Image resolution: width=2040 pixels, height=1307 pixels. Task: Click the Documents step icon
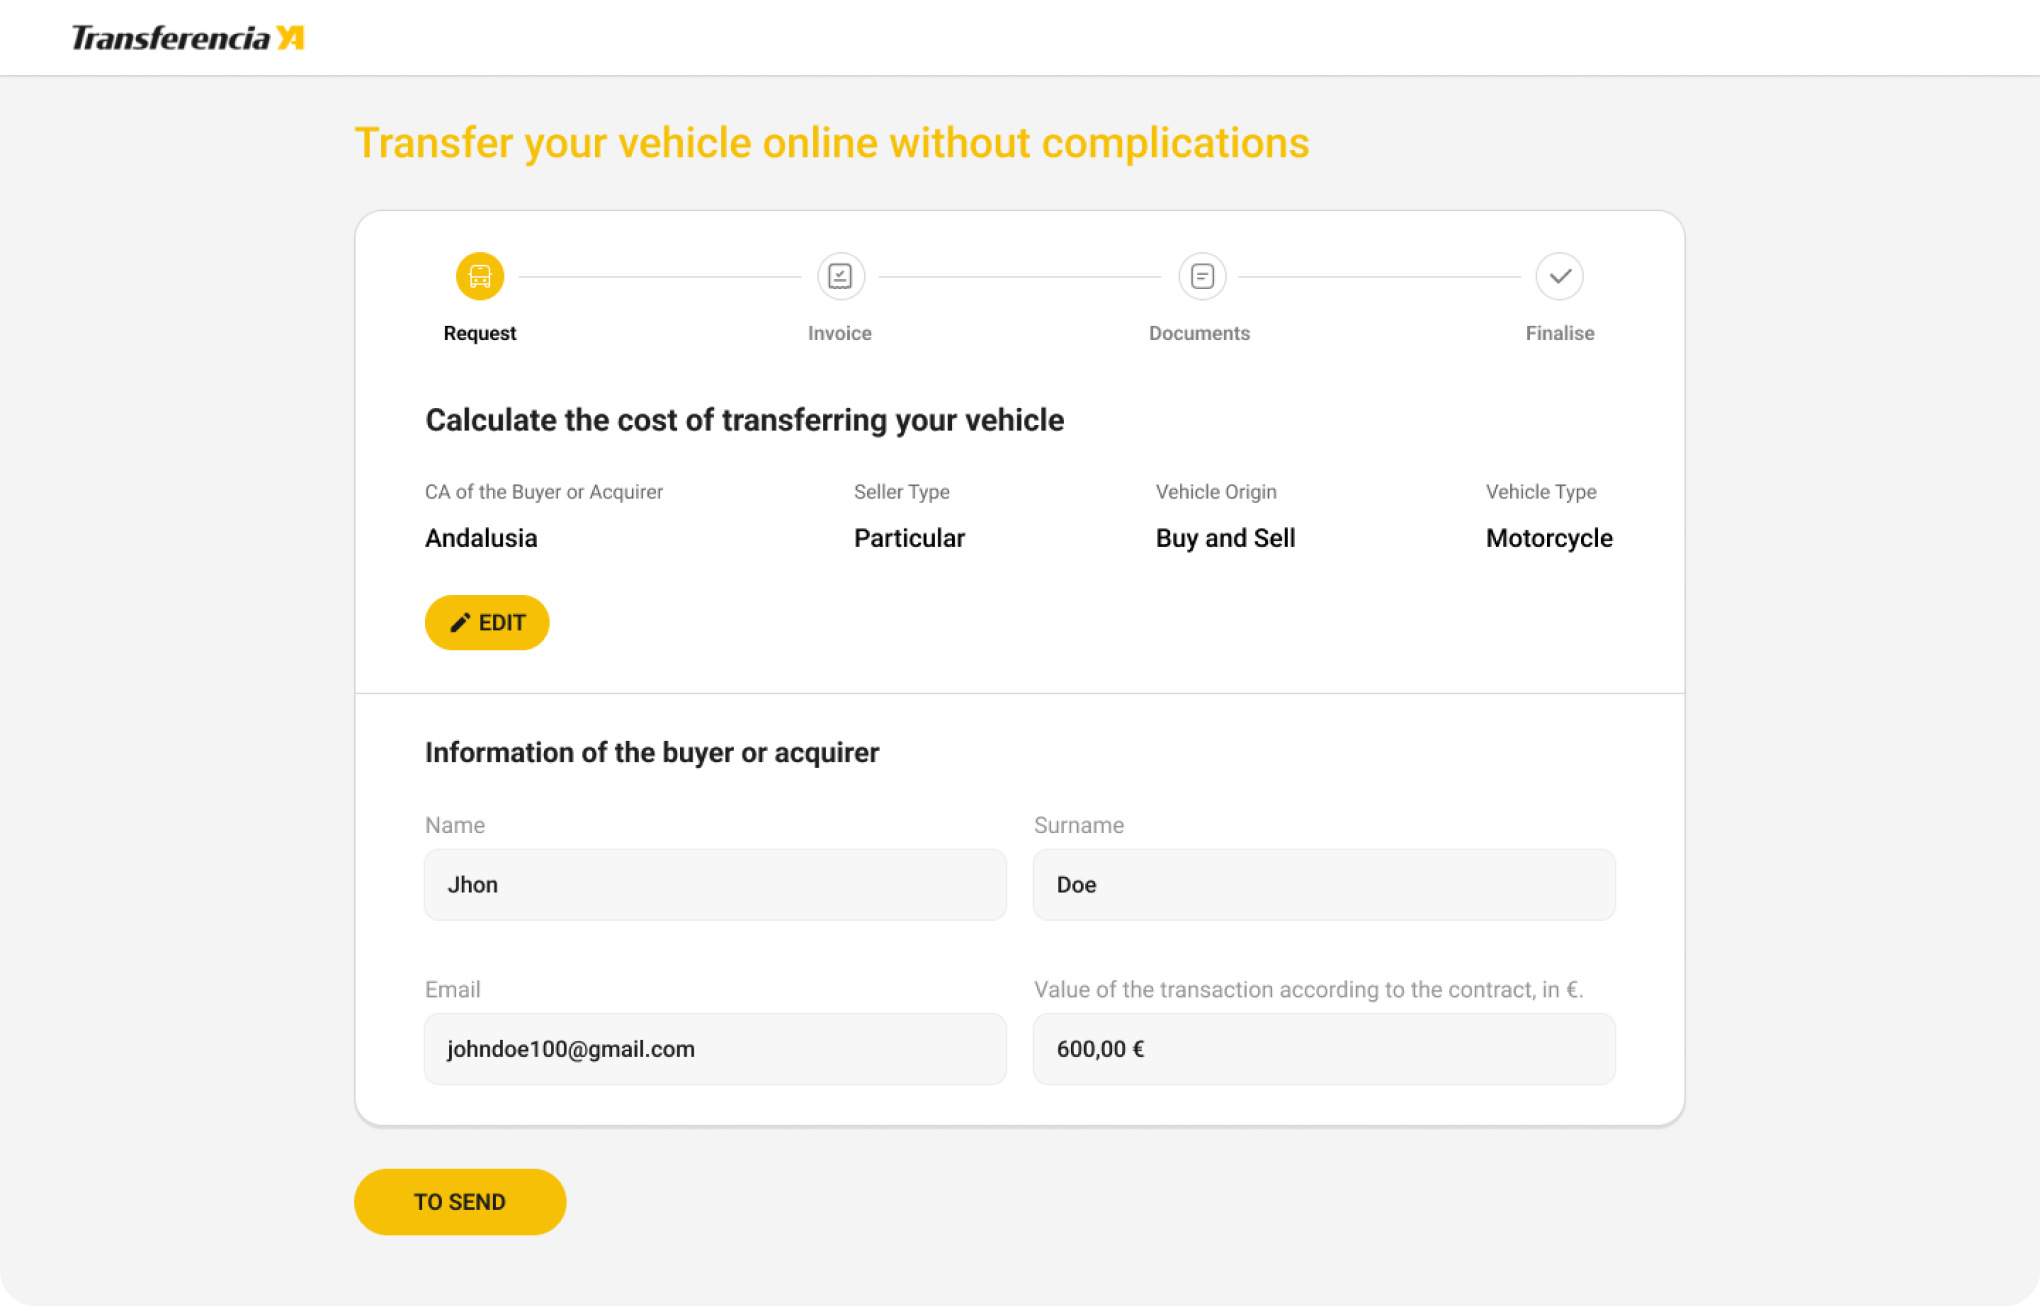coord(1202,276)
